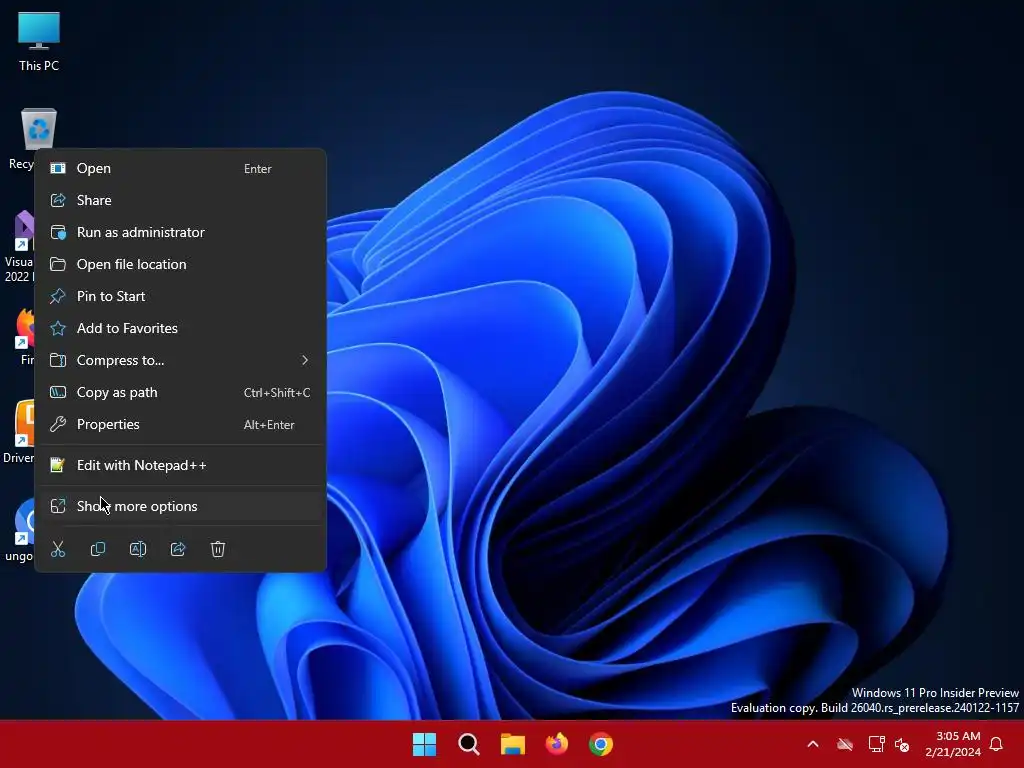The image size is (1024, 768).
Task: Select Add to Favorites
Action: (180, 328)
